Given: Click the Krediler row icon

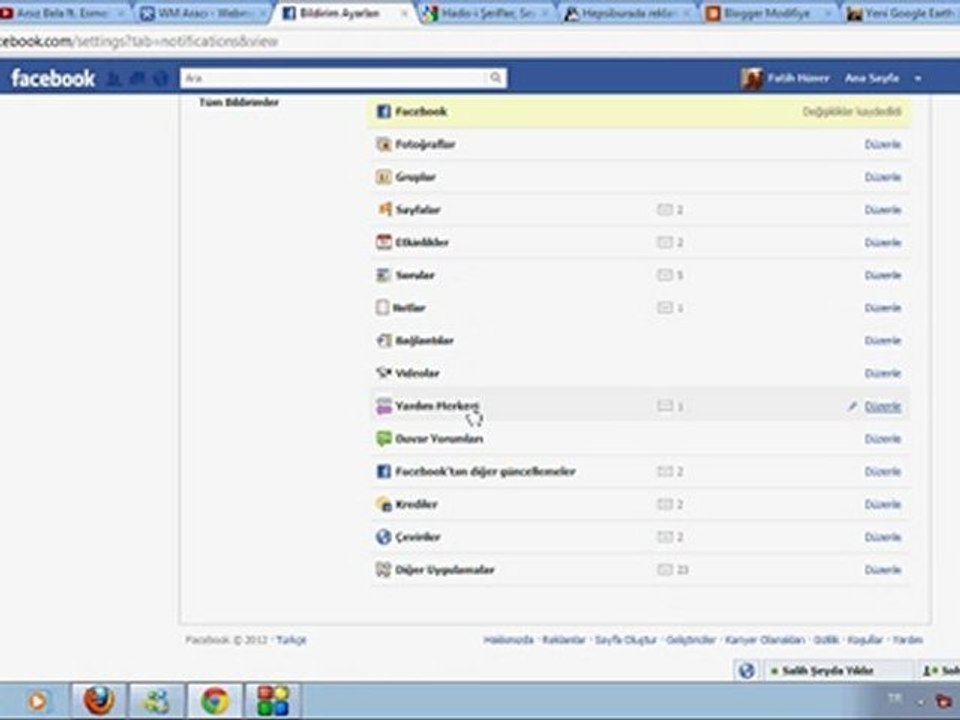Looking at the screenshot, I should pos(383,504).
